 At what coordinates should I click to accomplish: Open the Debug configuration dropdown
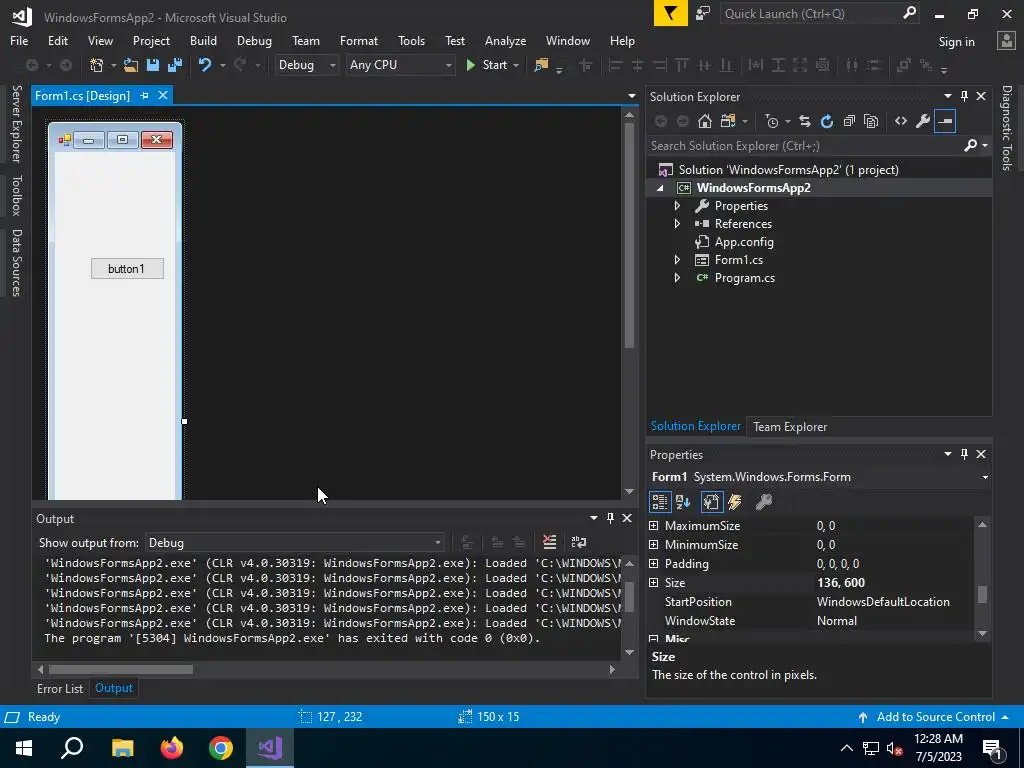pos(332,65)
